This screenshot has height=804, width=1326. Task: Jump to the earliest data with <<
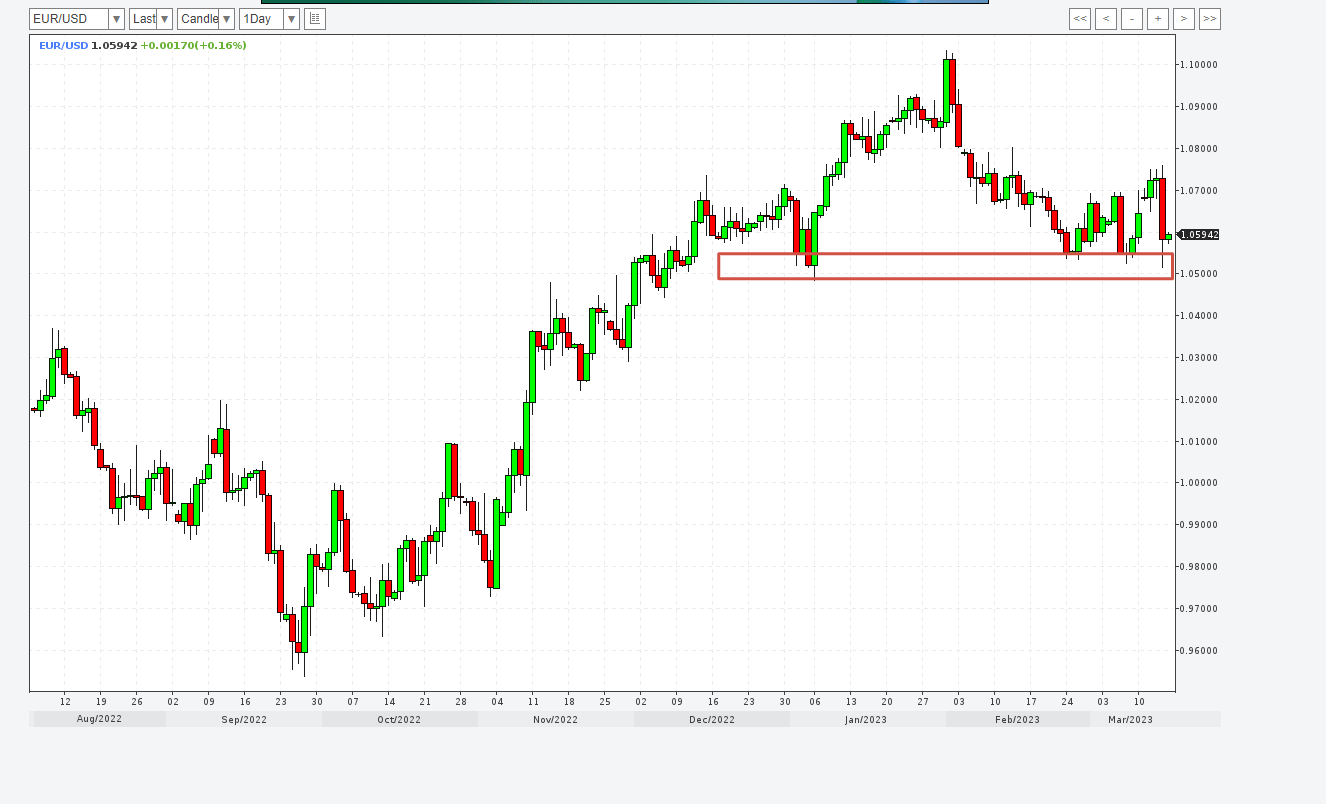point(1080,19)
